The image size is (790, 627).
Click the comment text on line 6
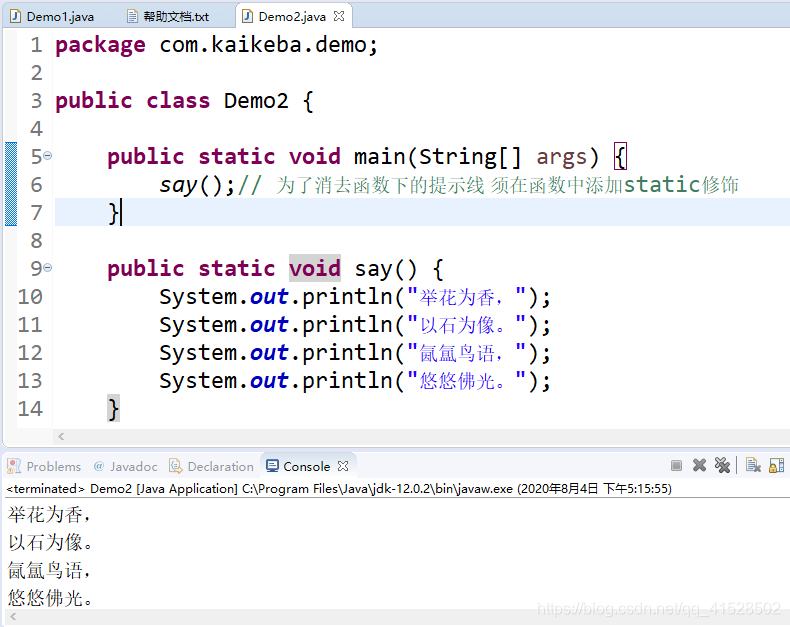489,185
